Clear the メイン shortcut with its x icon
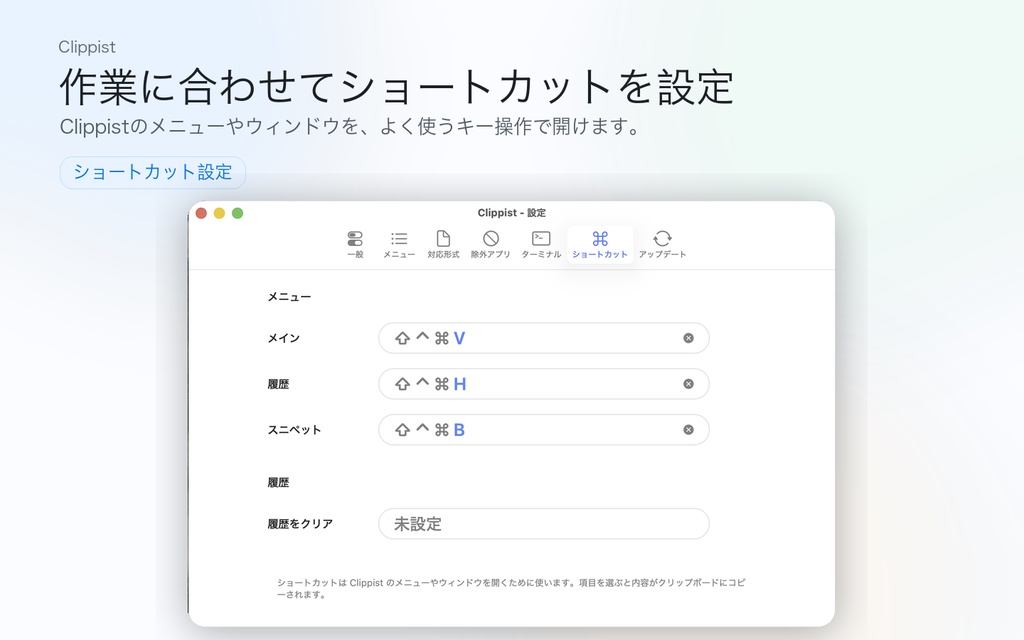 coord(688,338)
